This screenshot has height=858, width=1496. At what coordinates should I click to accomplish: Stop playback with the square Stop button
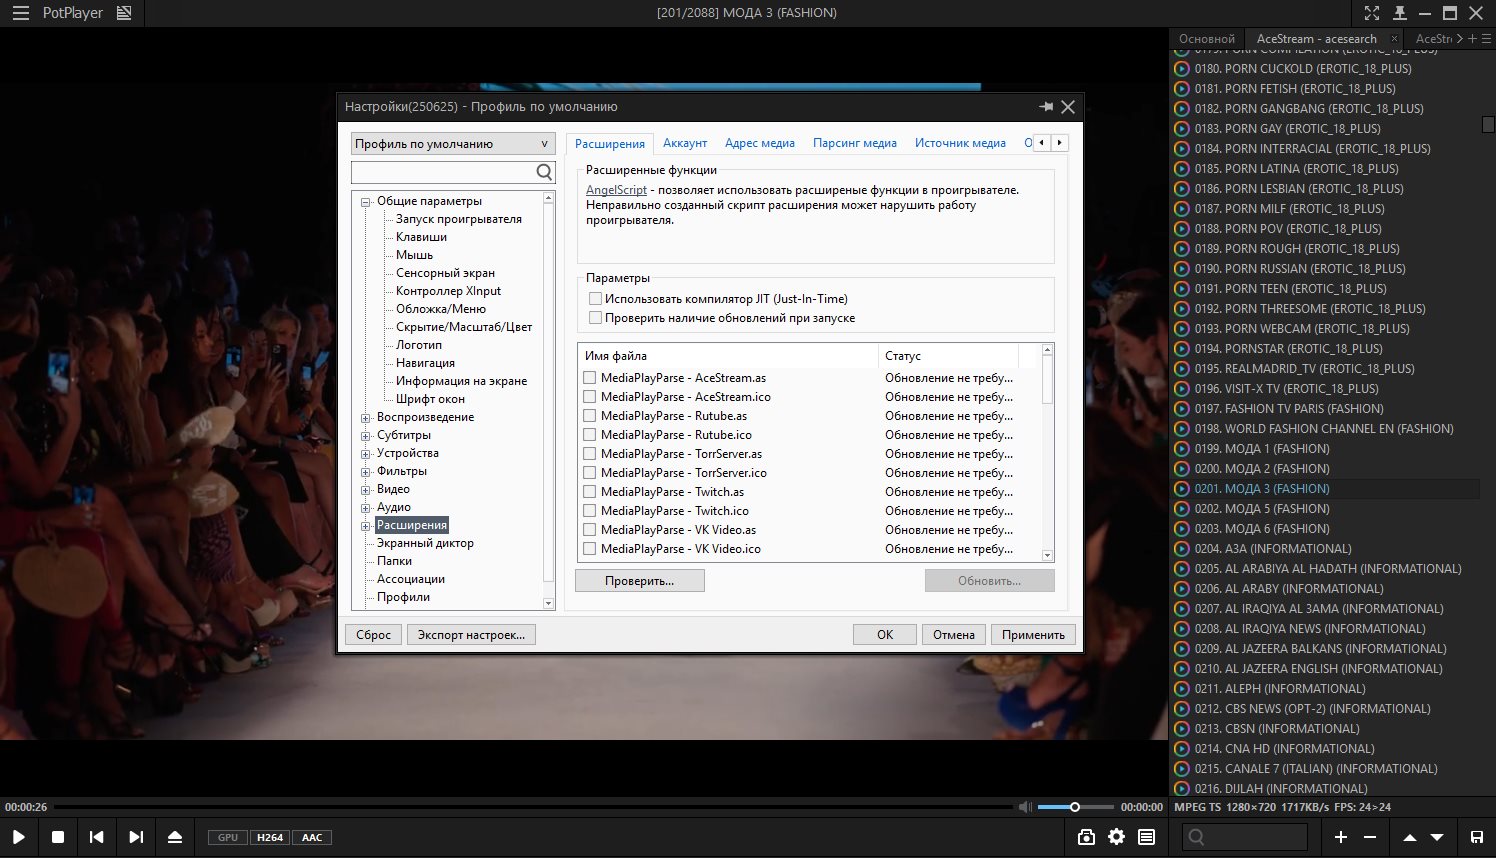point(58,837)
